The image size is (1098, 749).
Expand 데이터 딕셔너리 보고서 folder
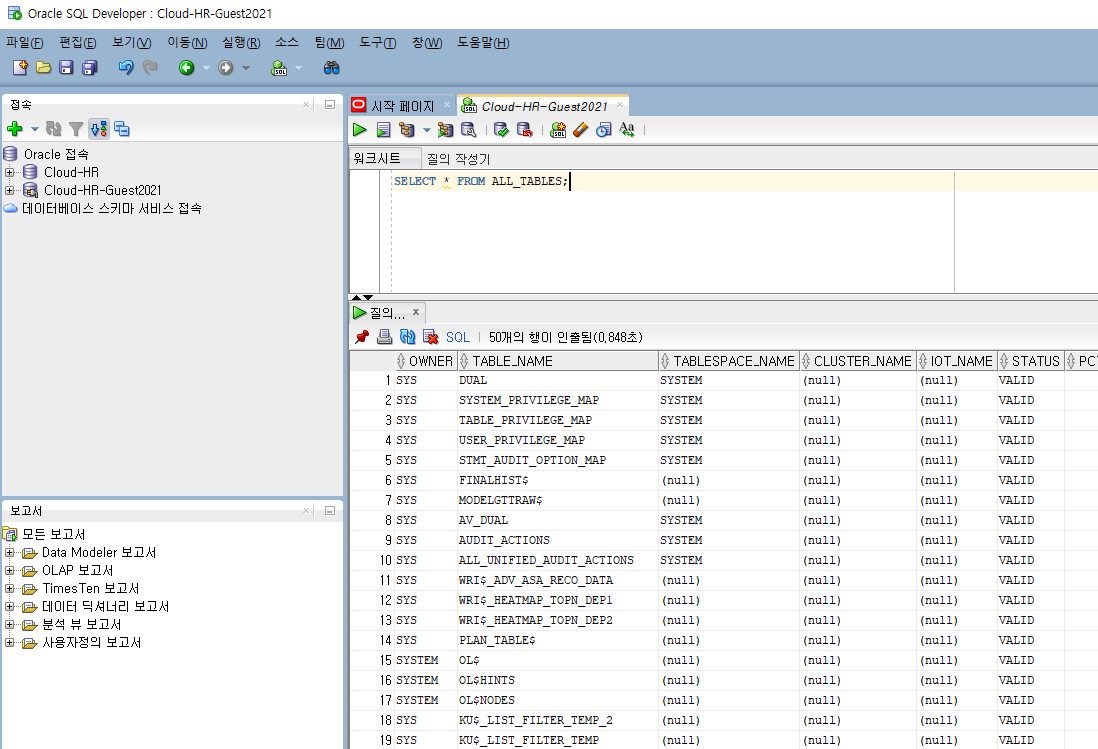(10, 606)
